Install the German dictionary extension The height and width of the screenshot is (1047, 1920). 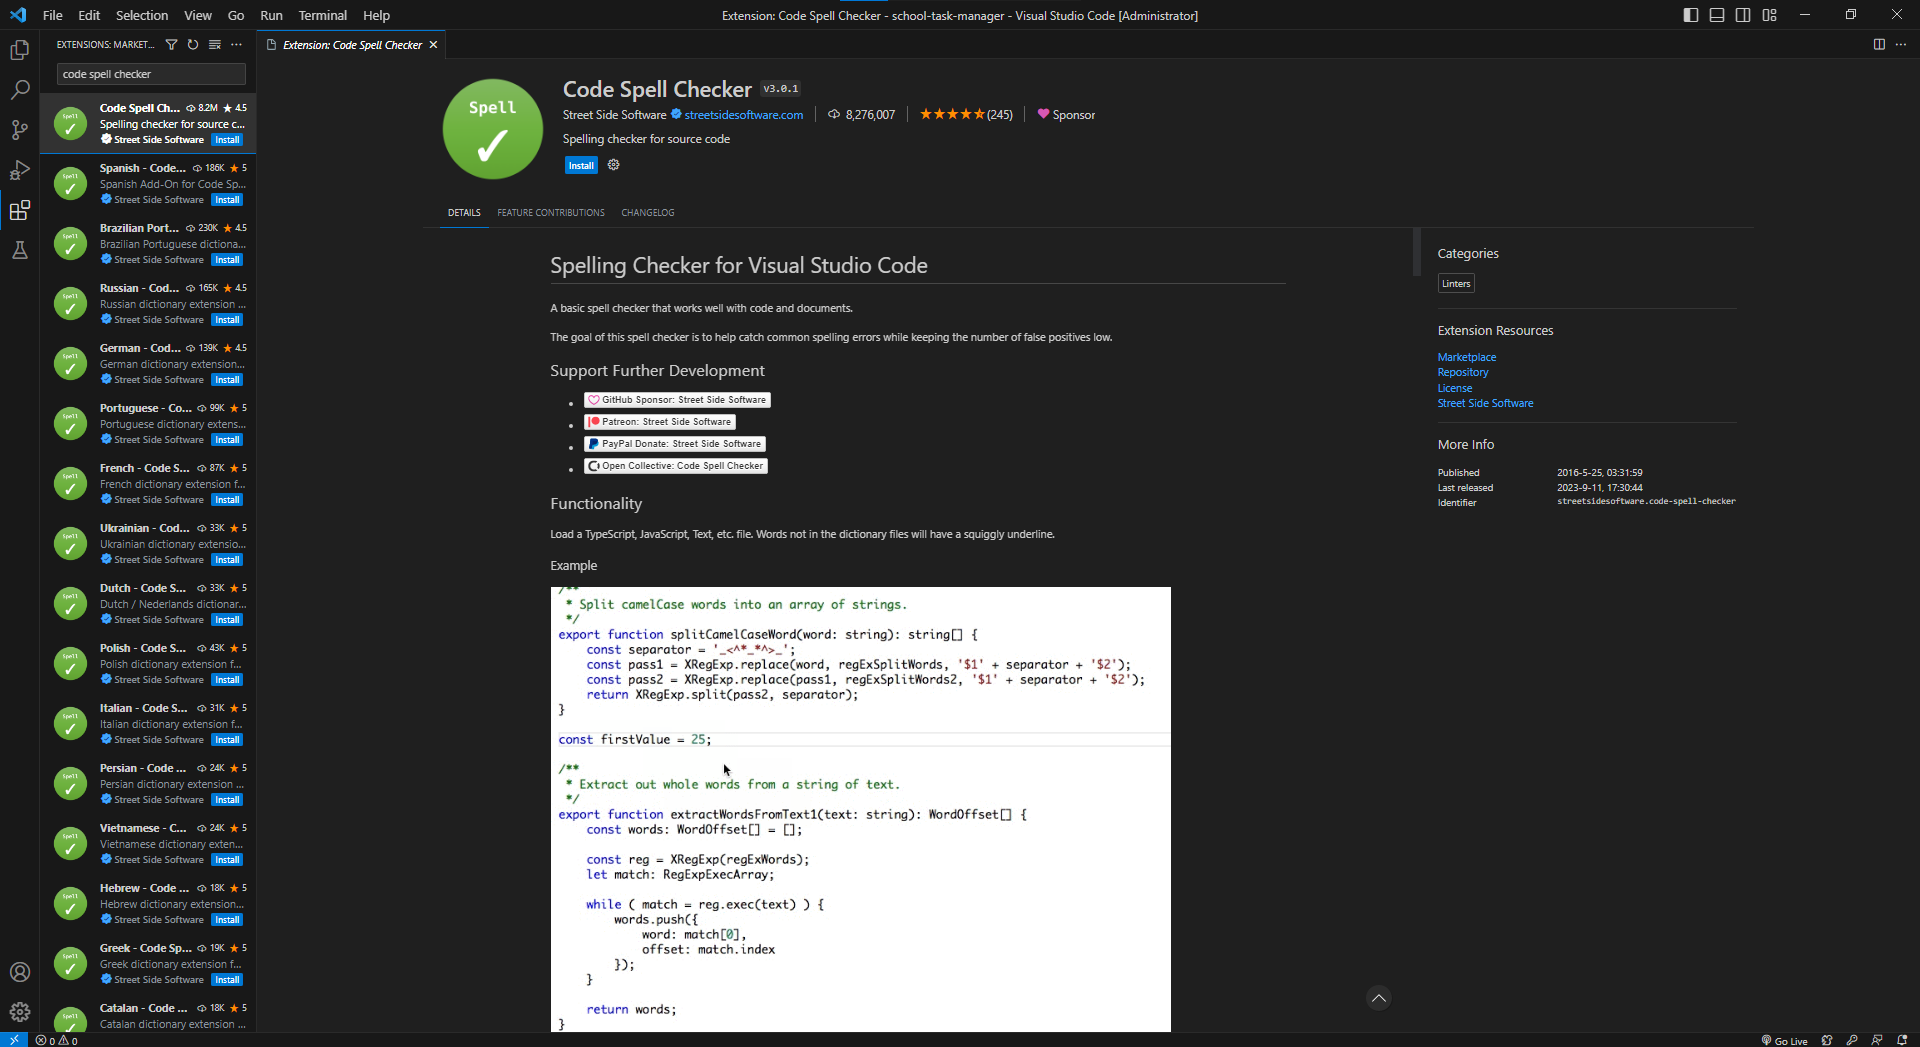227,380
